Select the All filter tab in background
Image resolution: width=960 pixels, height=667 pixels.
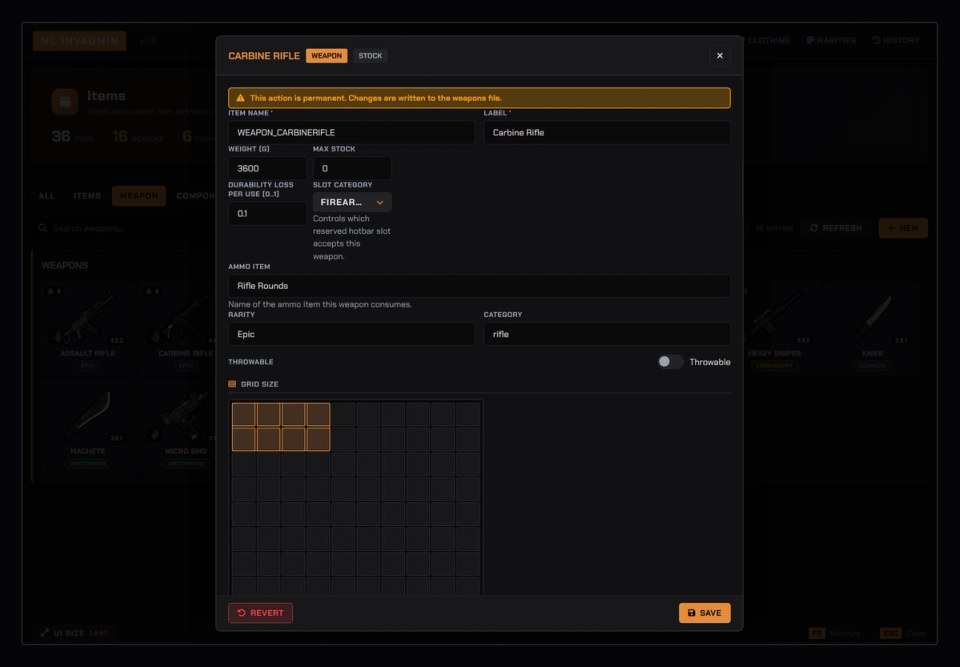tap(47, 196)
